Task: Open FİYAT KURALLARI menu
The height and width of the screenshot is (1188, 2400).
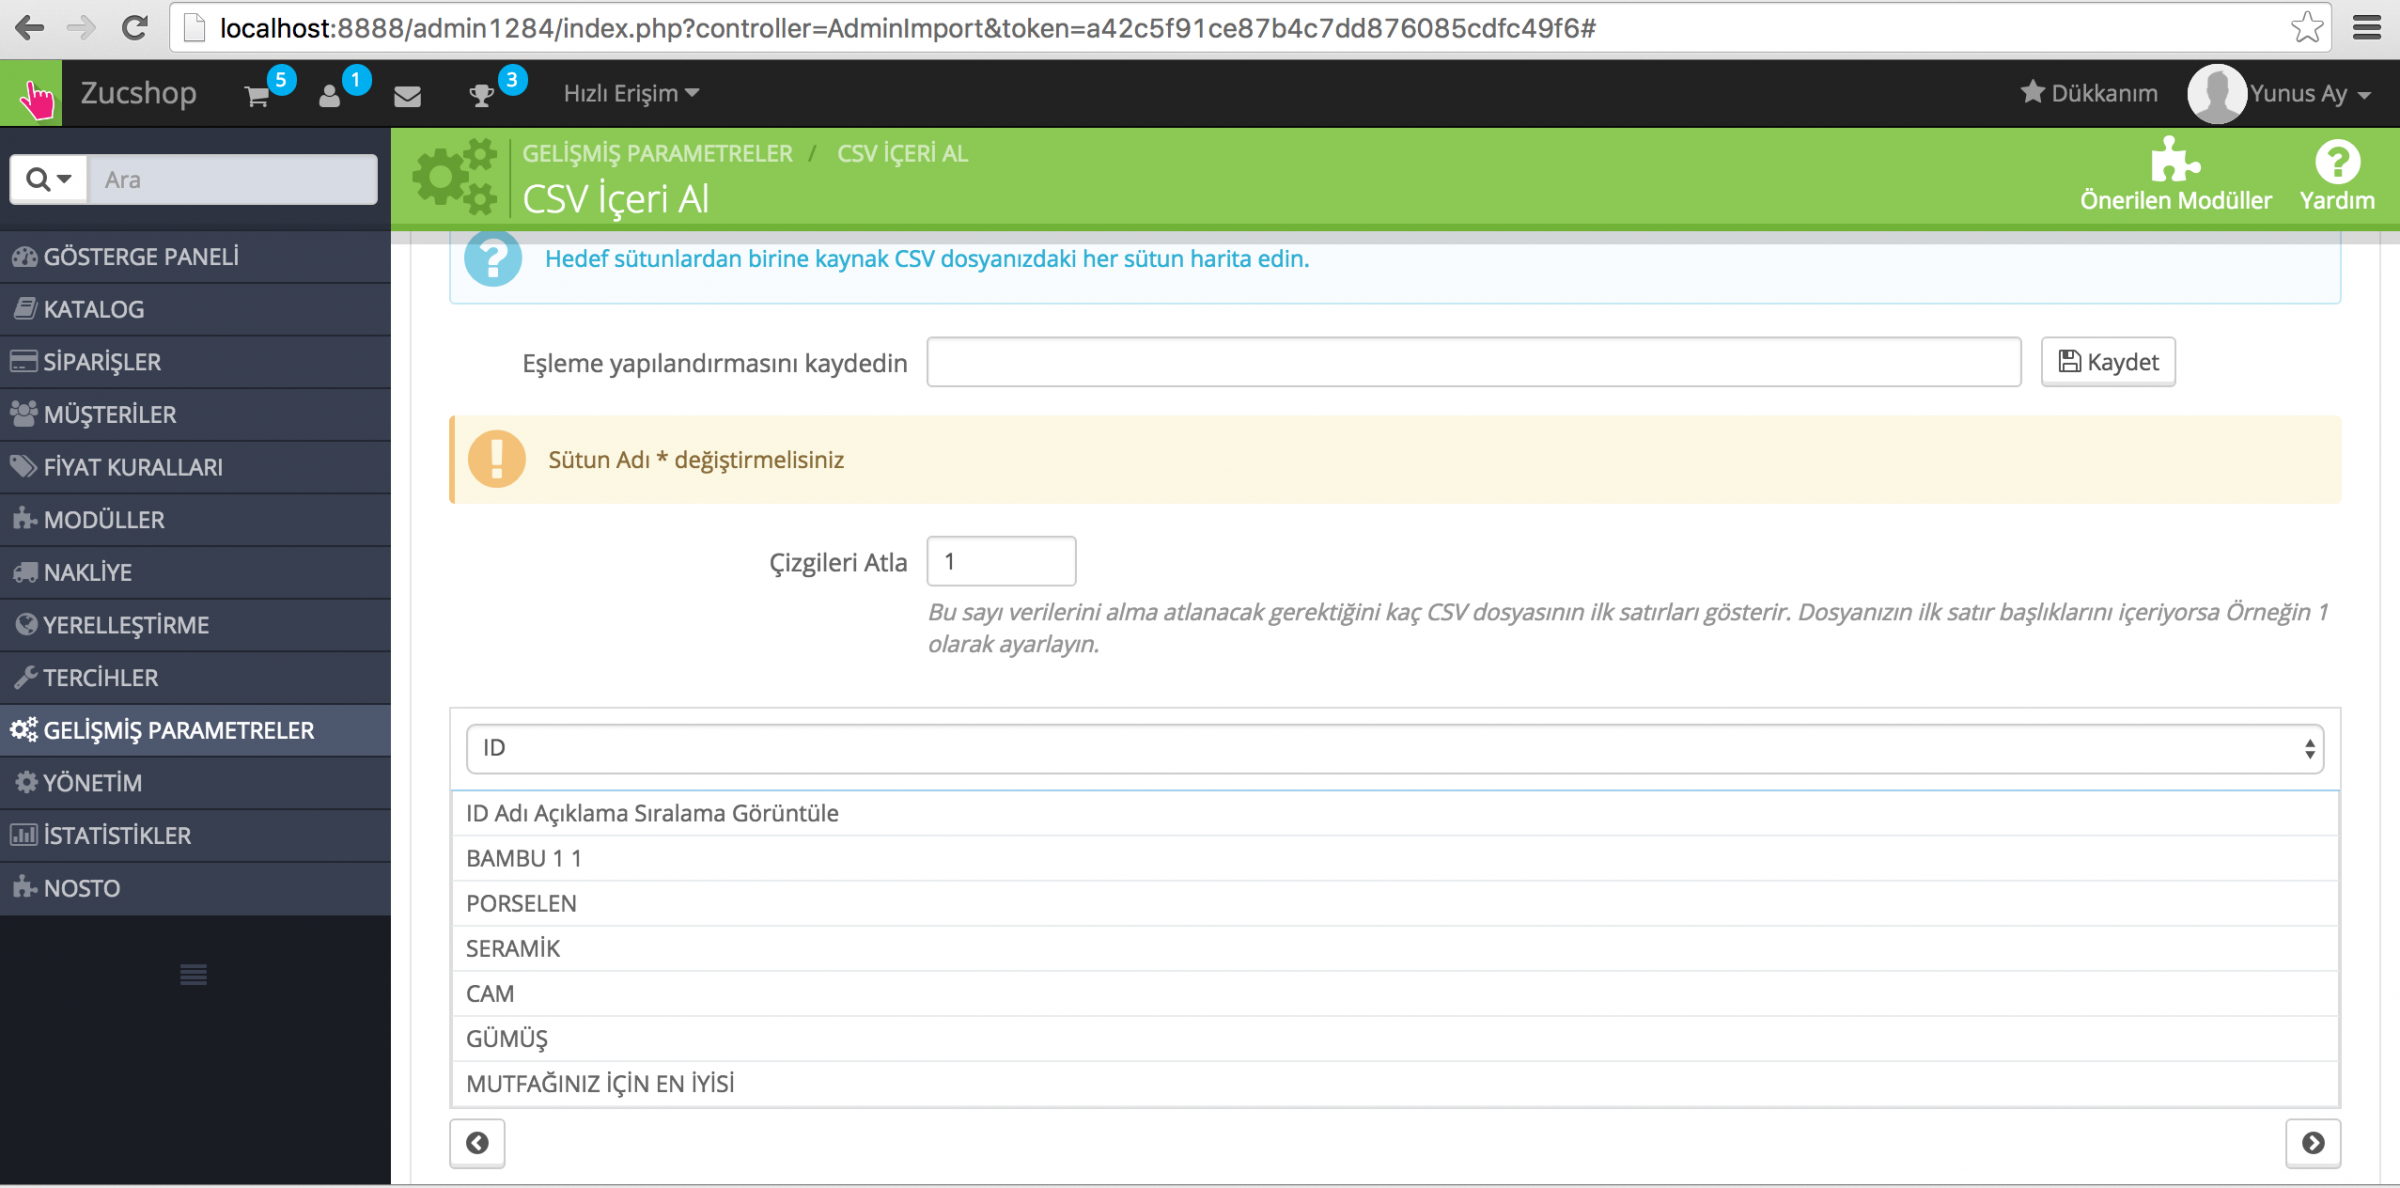Action: tap(195, 467)
